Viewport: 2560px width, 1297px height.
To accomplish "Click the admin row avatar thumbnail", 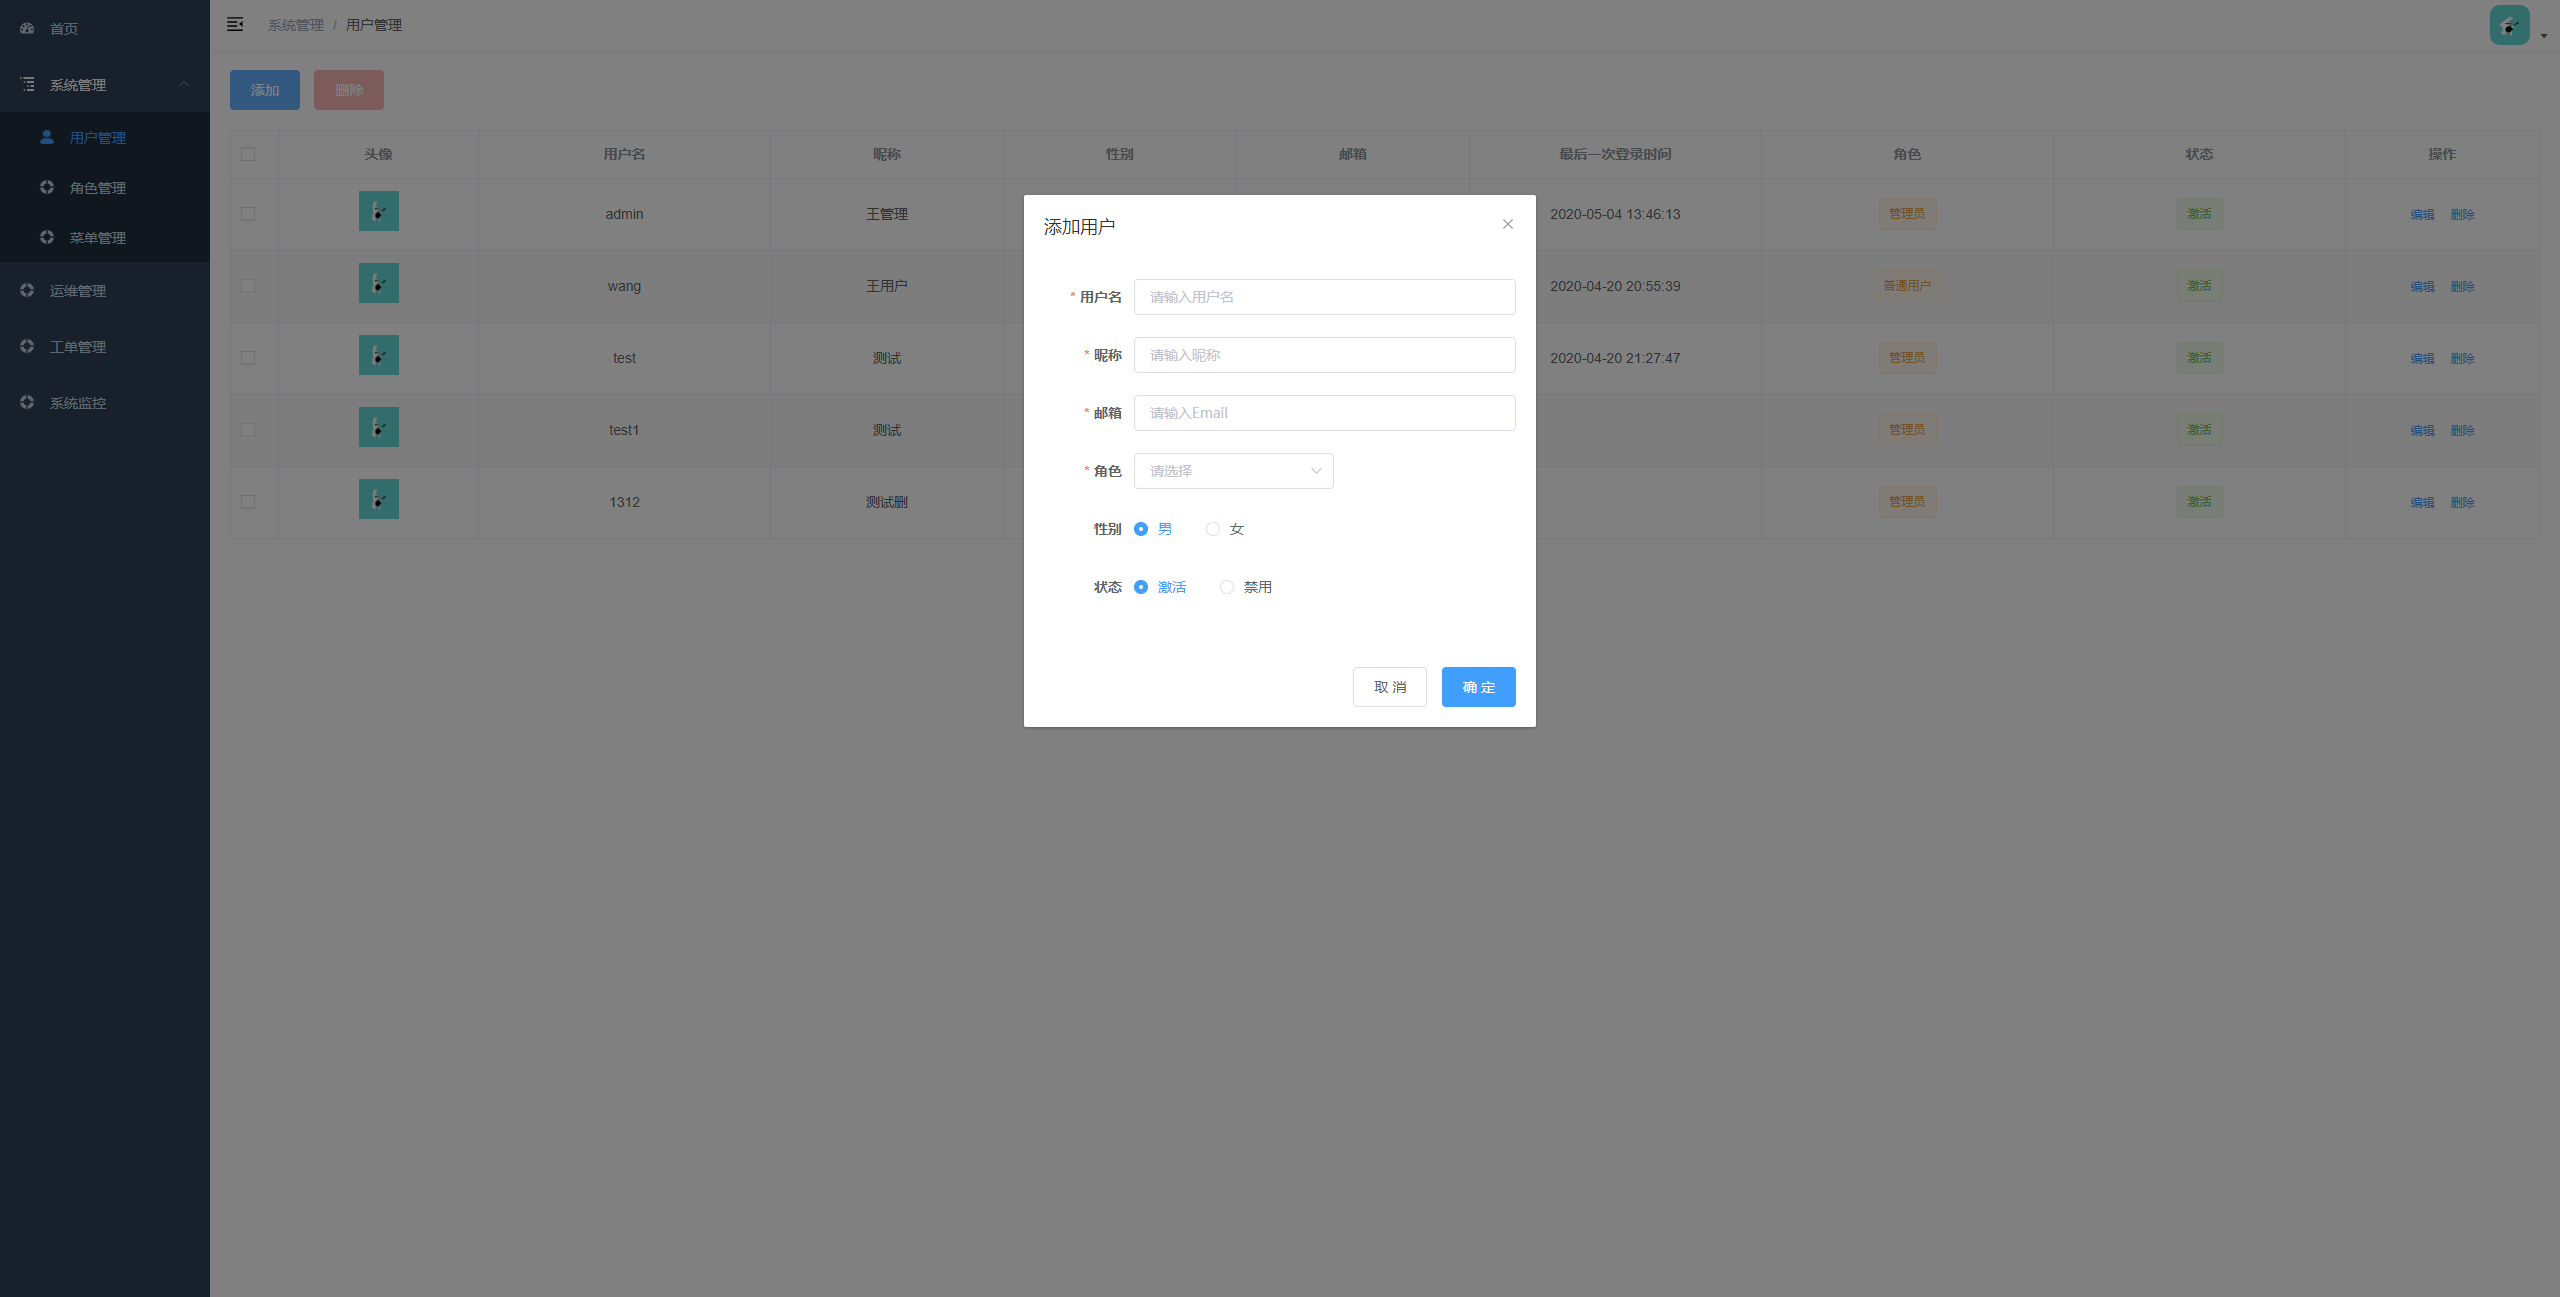I will pos(378,211).
